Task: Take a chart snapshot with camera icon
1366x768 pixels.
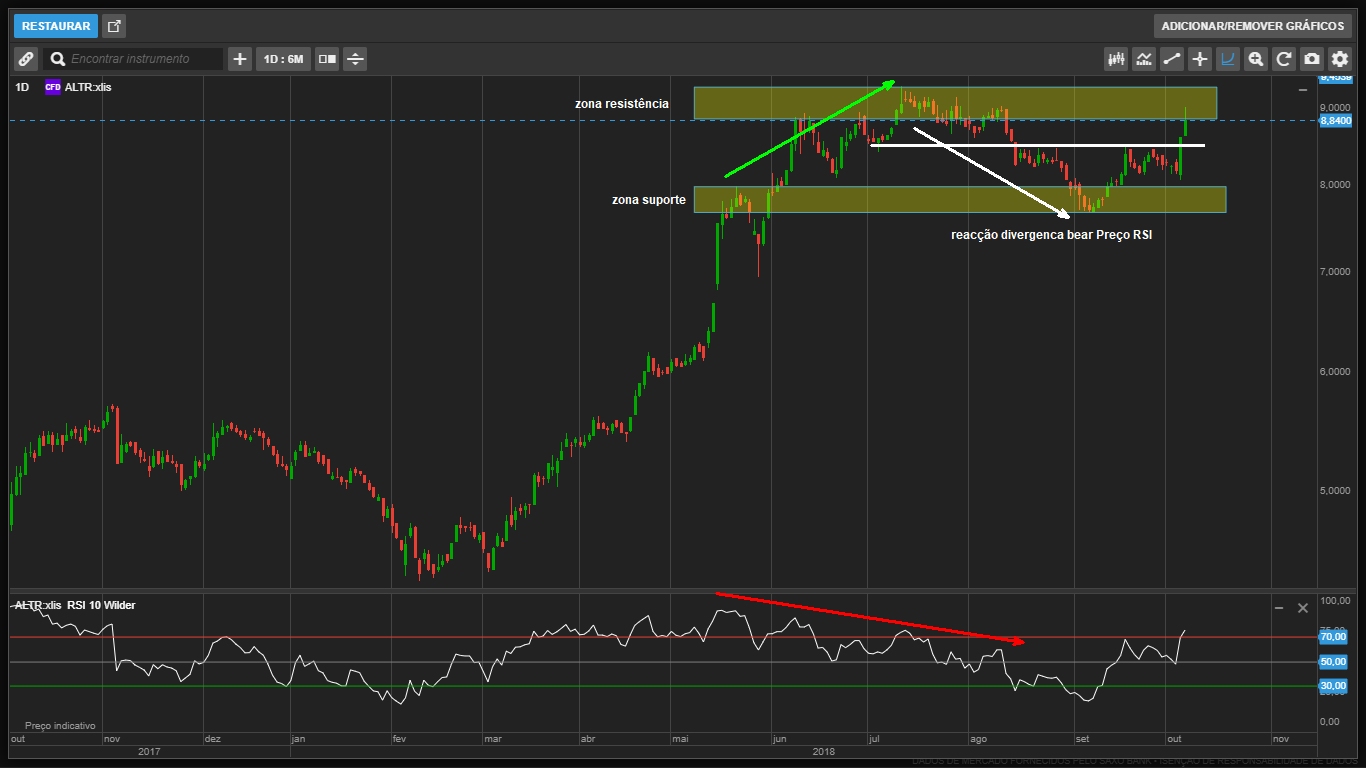Action: [1312, 59]
